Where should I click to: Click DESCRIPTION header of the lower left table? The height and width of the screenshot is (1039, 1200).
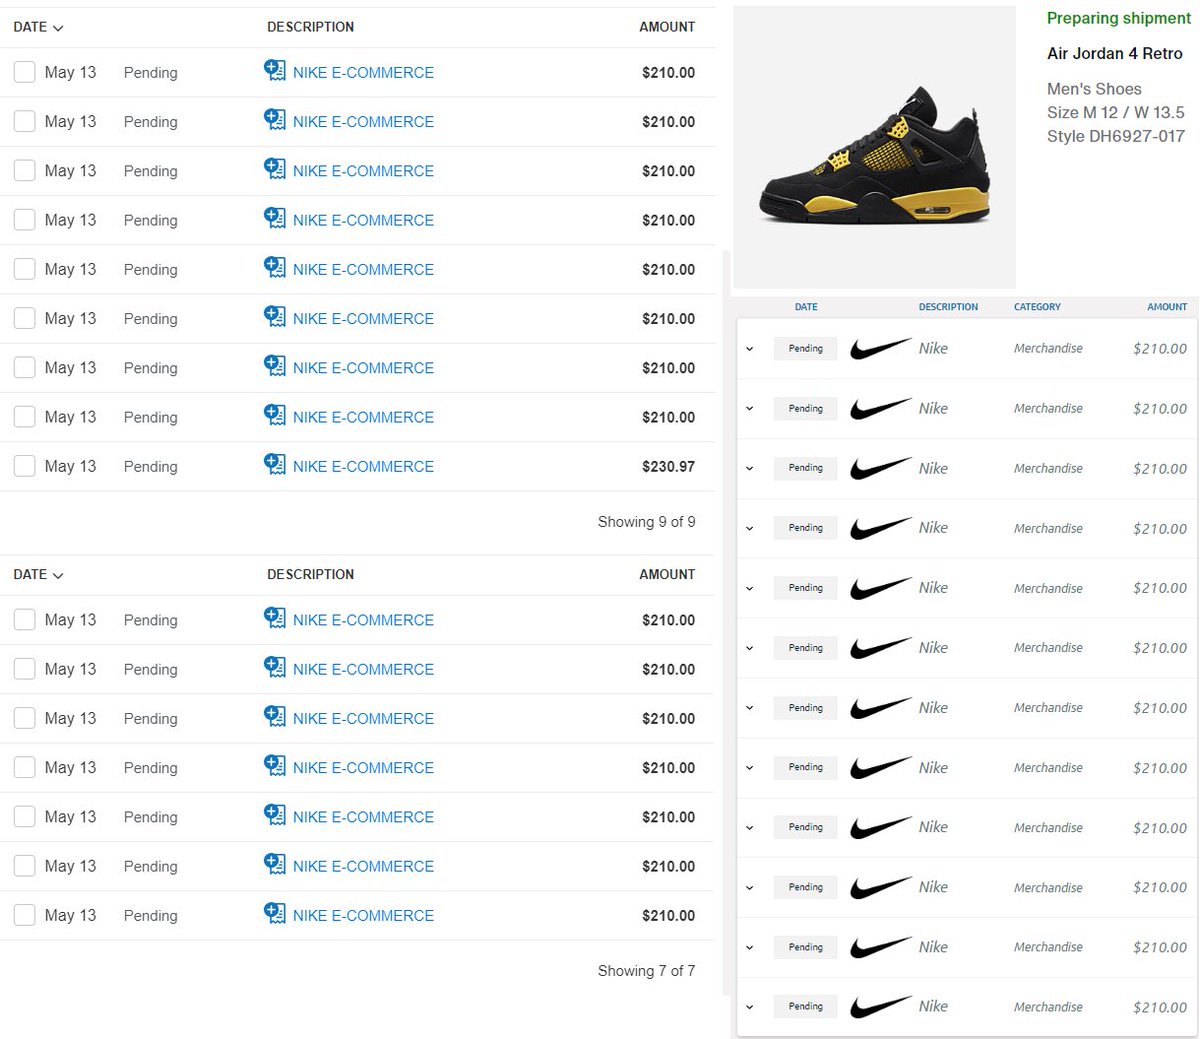[310, 574]
